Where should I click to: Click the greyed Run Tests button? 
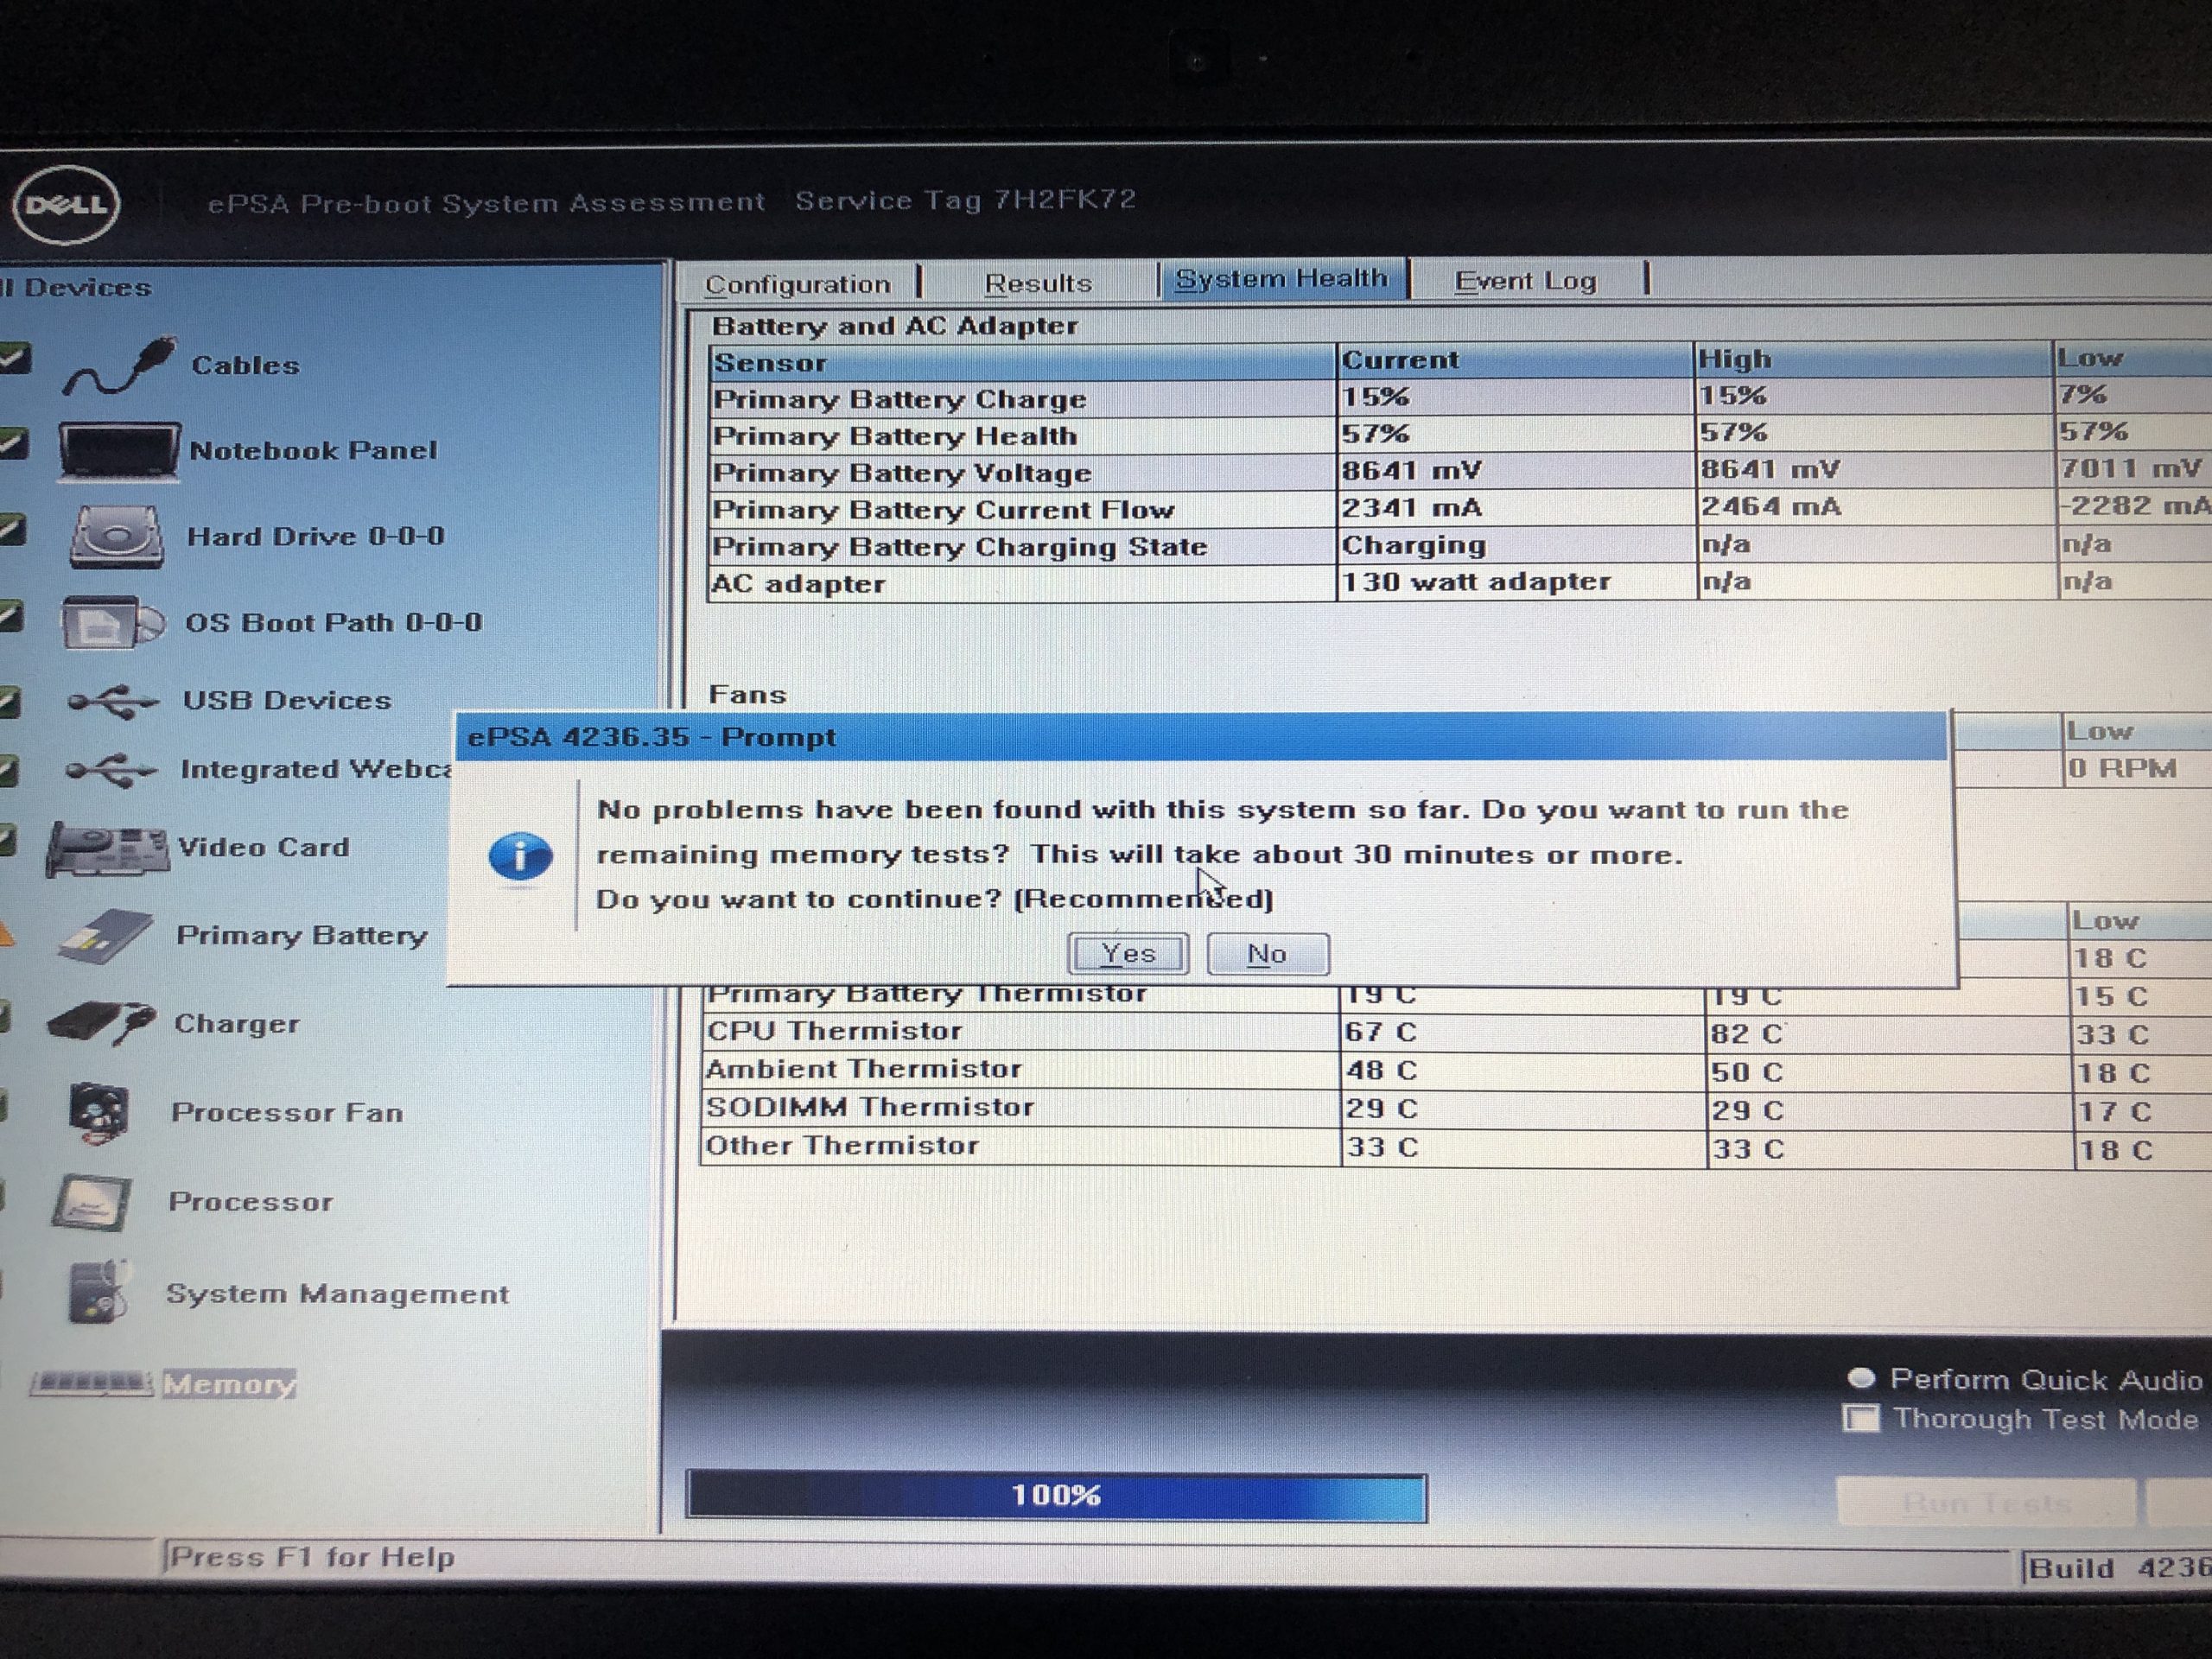[x=1985, y=1503]
